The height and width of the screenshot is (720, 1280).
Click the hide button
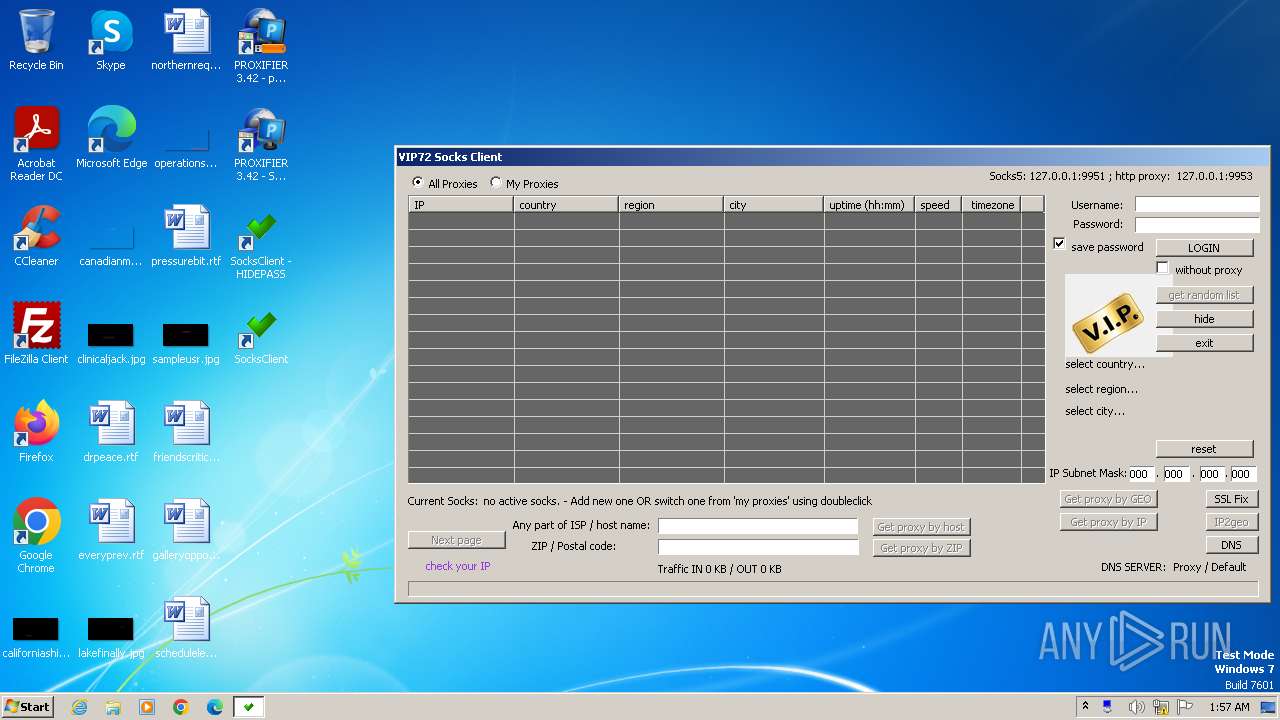(1204, 319)
